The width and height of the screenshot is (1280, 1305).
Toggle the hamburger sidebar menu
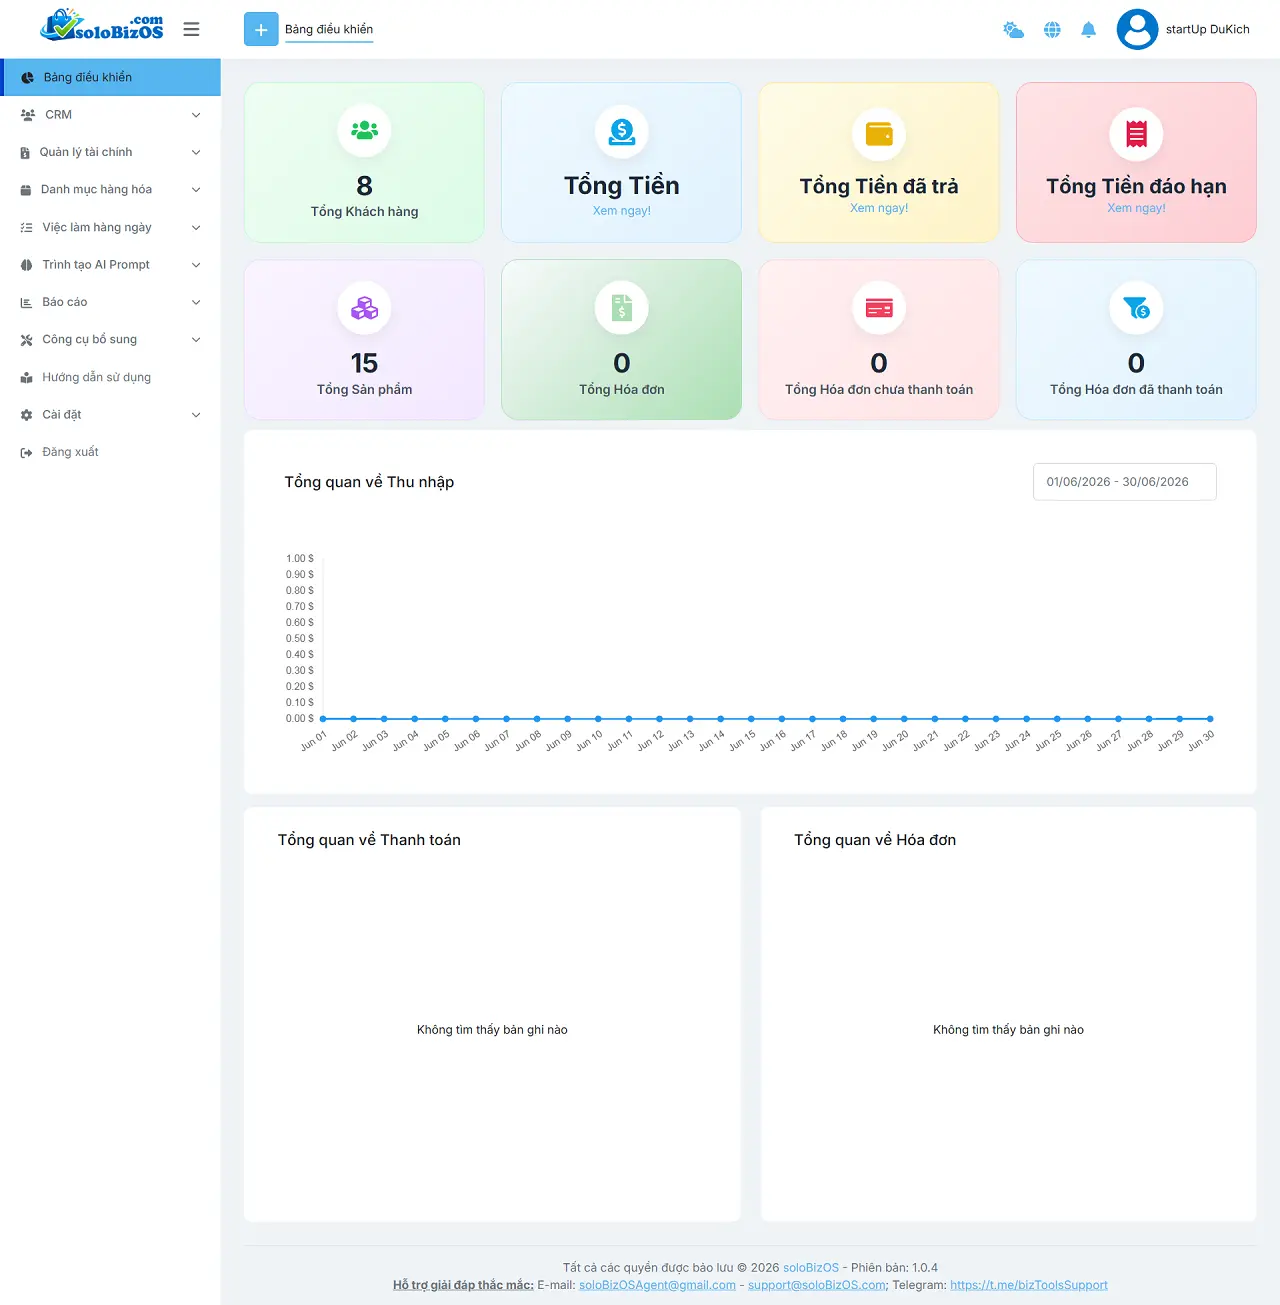[191, 29]
